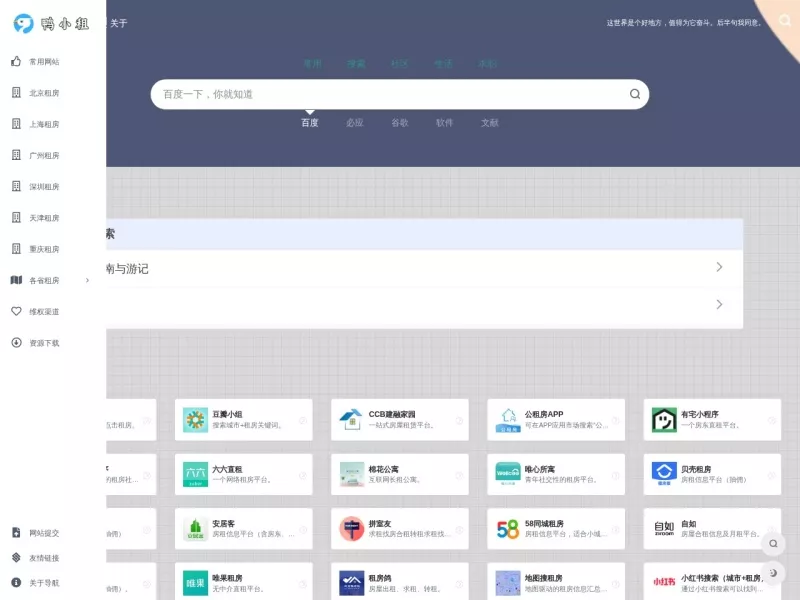
Task: Click the 六六直租 green logo
Action: [195, 474]
